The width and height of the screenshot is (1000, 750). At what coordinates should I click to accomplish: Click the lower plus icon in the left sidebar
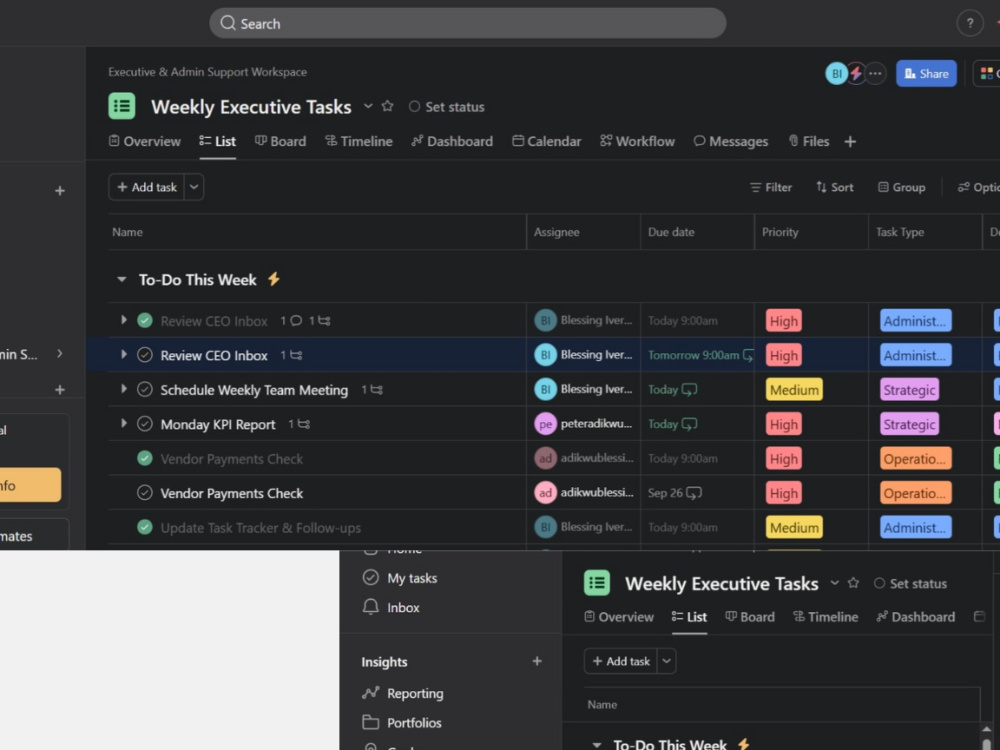pyautogui.click(x=60, y=390)
